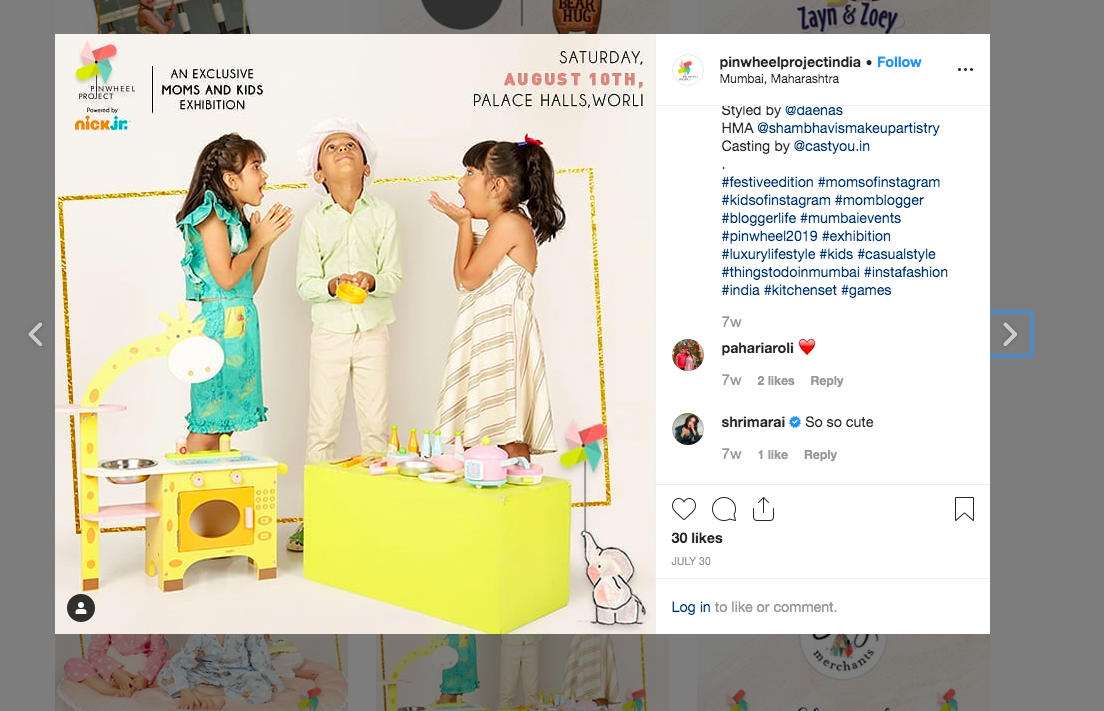This screenshot has height=711, width=1104.
Task: Follow pinwheelprojectindia account
Action: click(x=899, y=62)
